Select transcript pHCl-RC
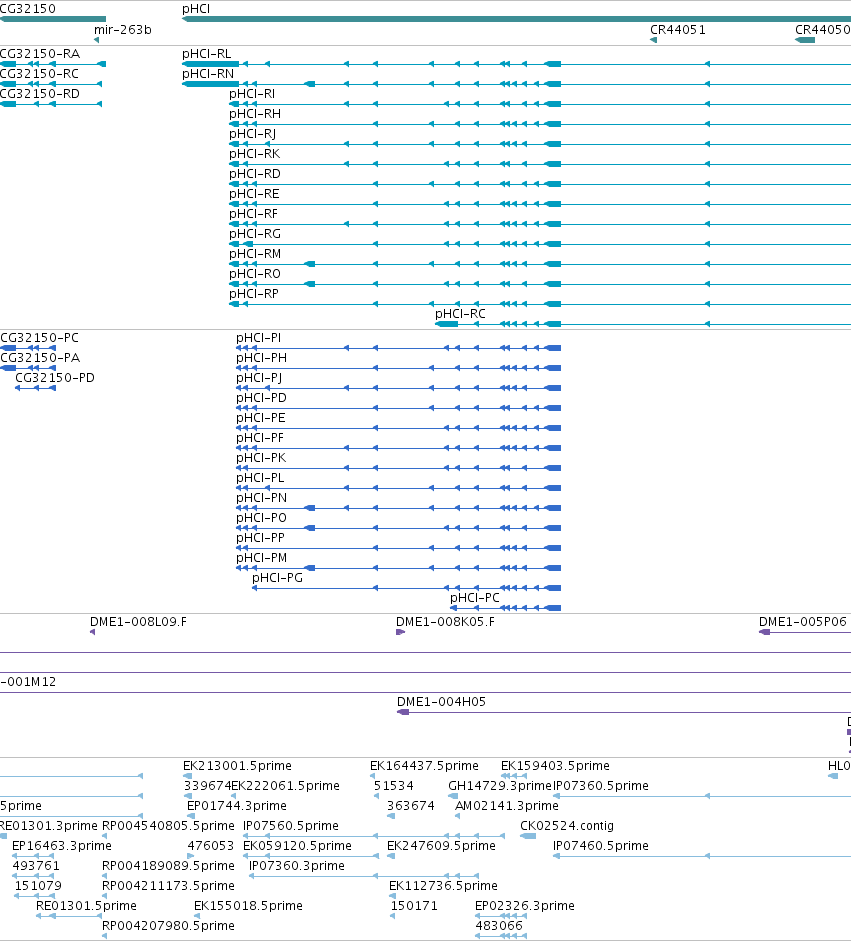851x941 pixels. (460, 313)
